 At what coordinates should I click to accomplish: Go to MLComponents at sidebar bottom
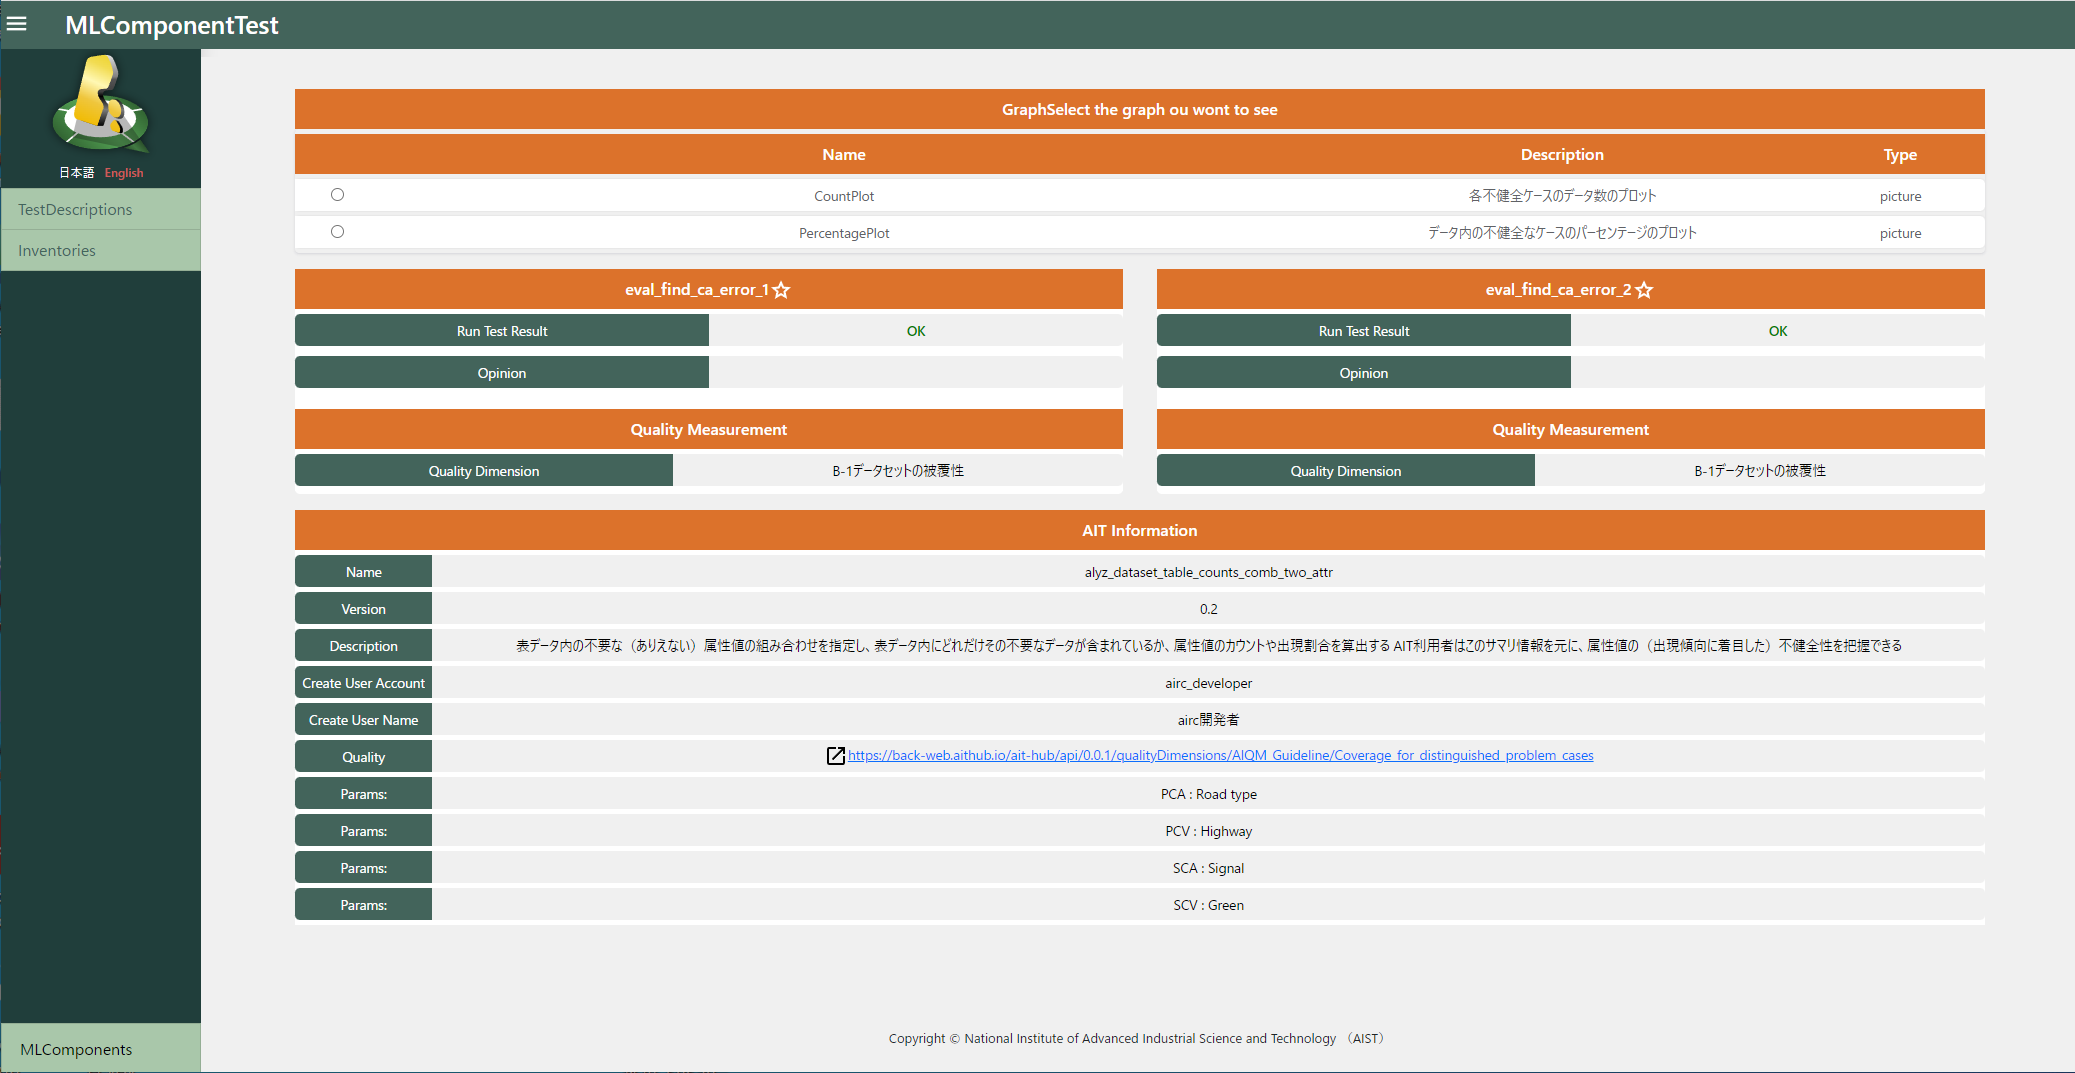(x=76, y=1049)
